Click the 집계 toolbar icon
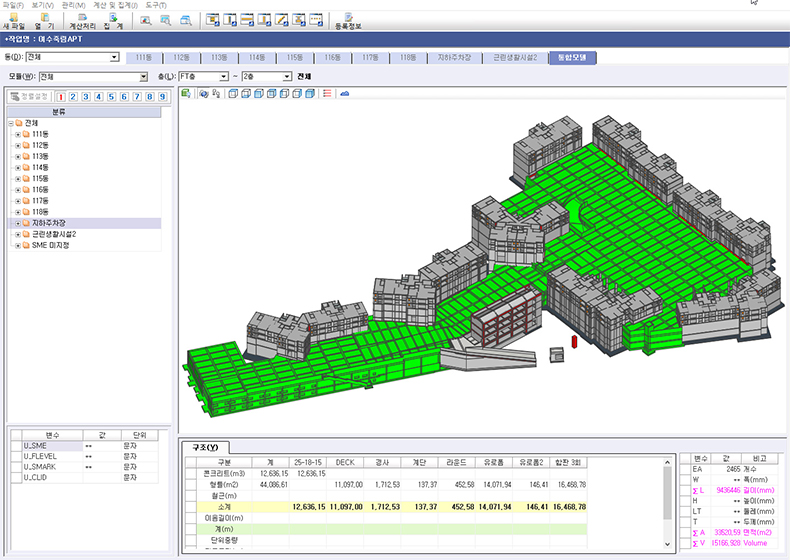The image size is (790, 560). (113, 21)
